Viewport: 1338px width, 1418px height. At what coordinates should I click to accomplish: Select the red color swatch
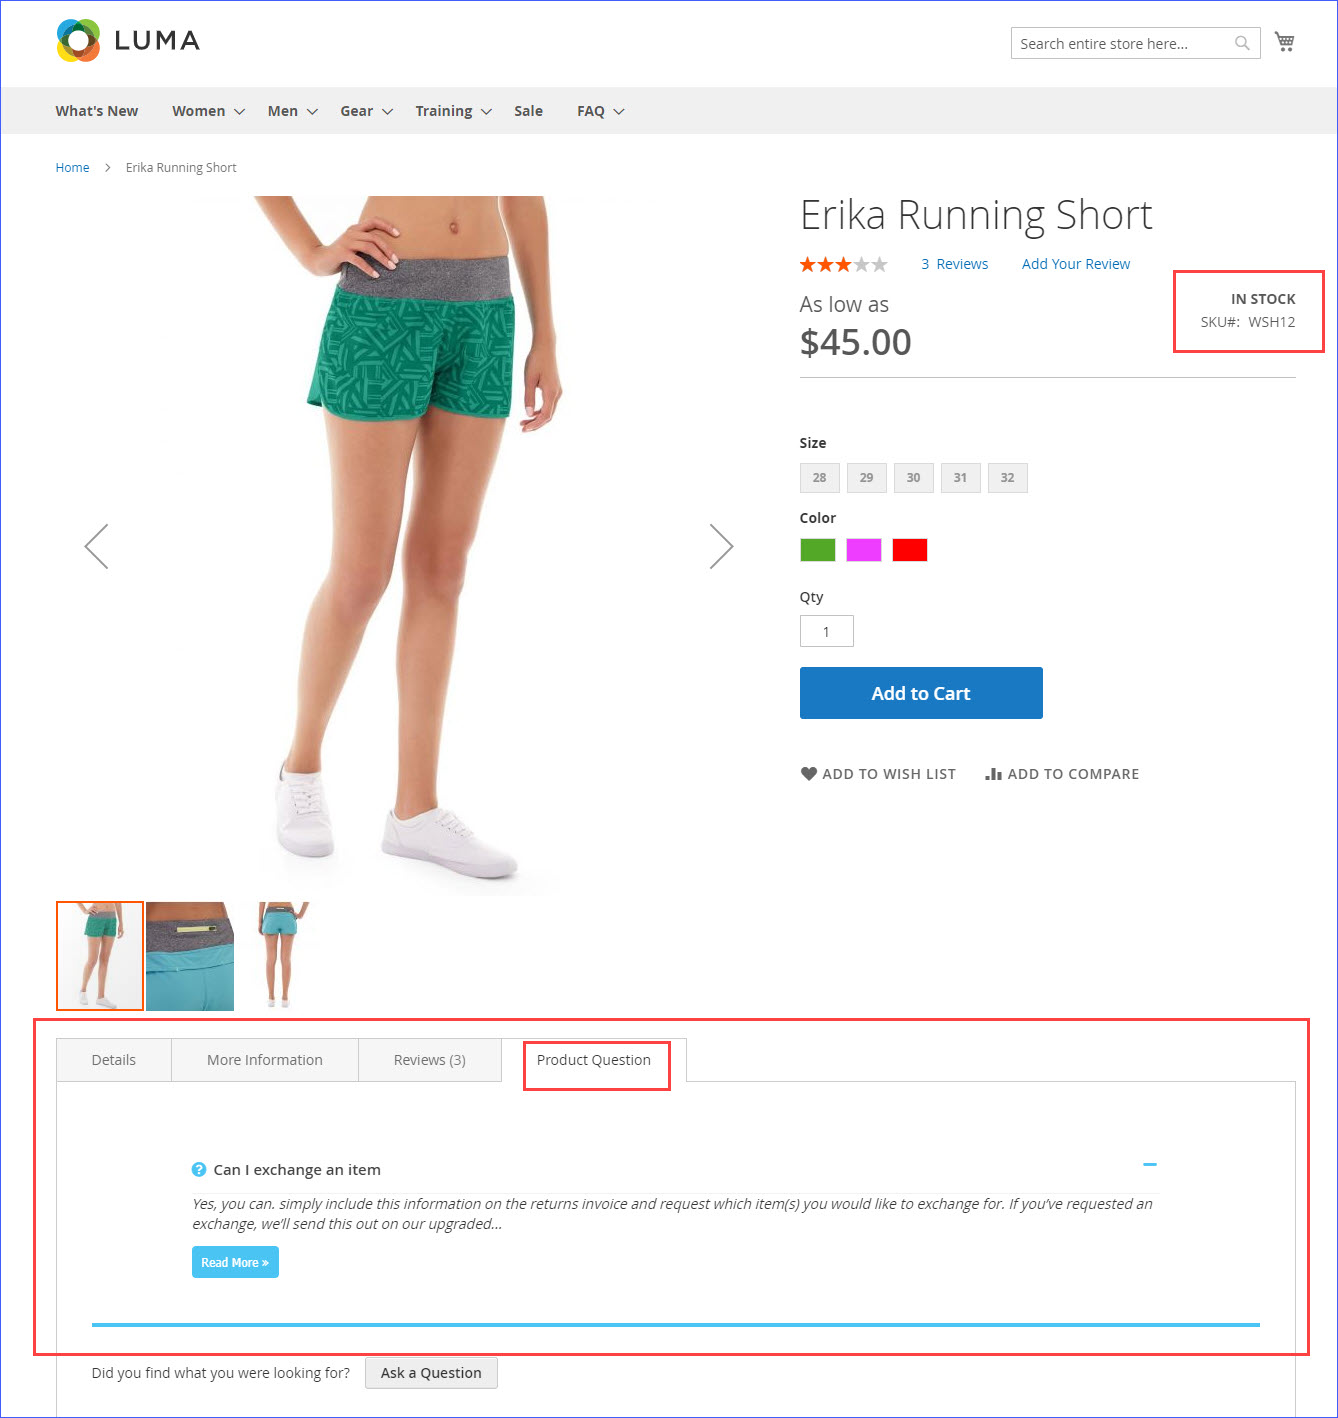[x=909, y=549]
